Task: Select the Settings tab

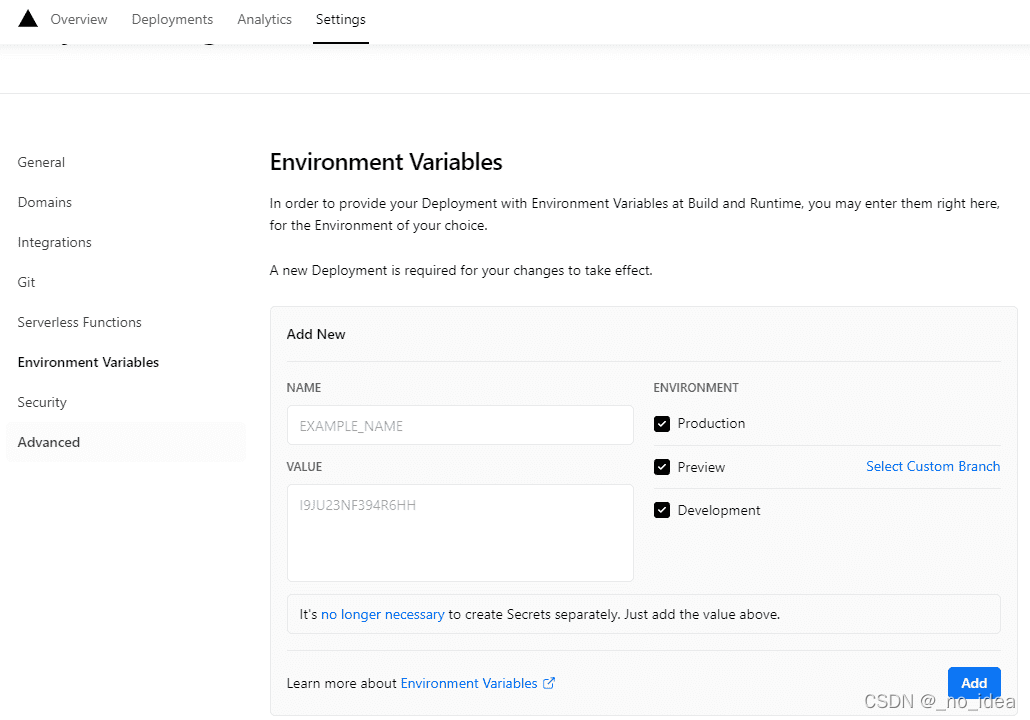Action: [x=340, y=19]
